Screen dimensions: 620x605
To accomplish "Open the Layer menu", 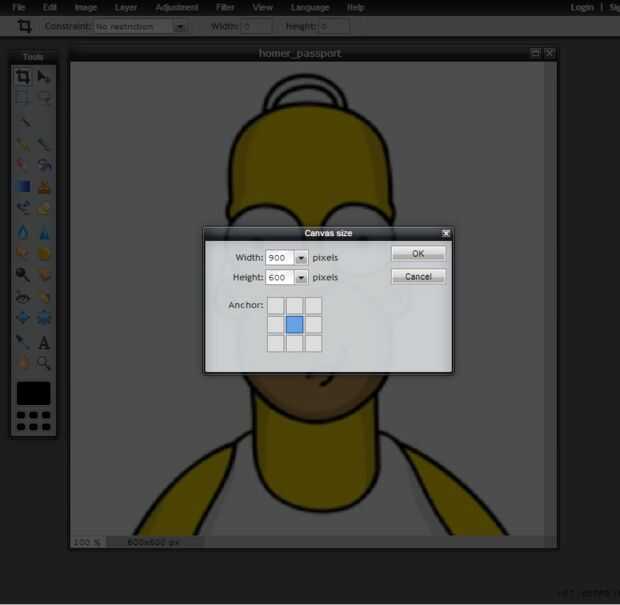I will click(x=126, y=7).
